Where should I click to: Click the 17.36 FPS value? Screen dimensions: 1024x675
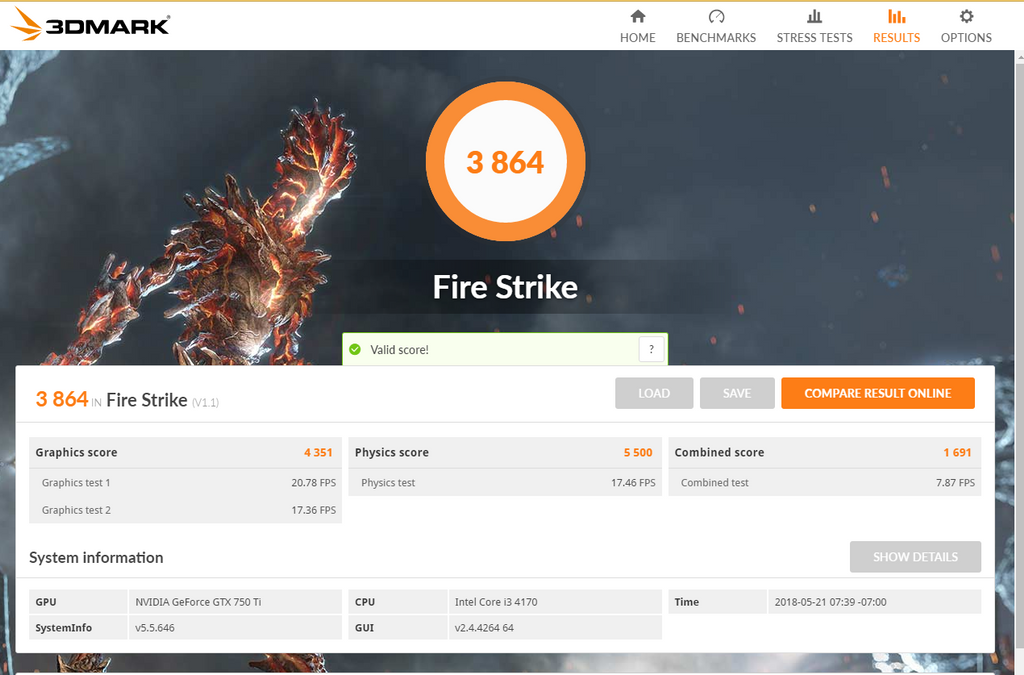[x=313, y=510]
